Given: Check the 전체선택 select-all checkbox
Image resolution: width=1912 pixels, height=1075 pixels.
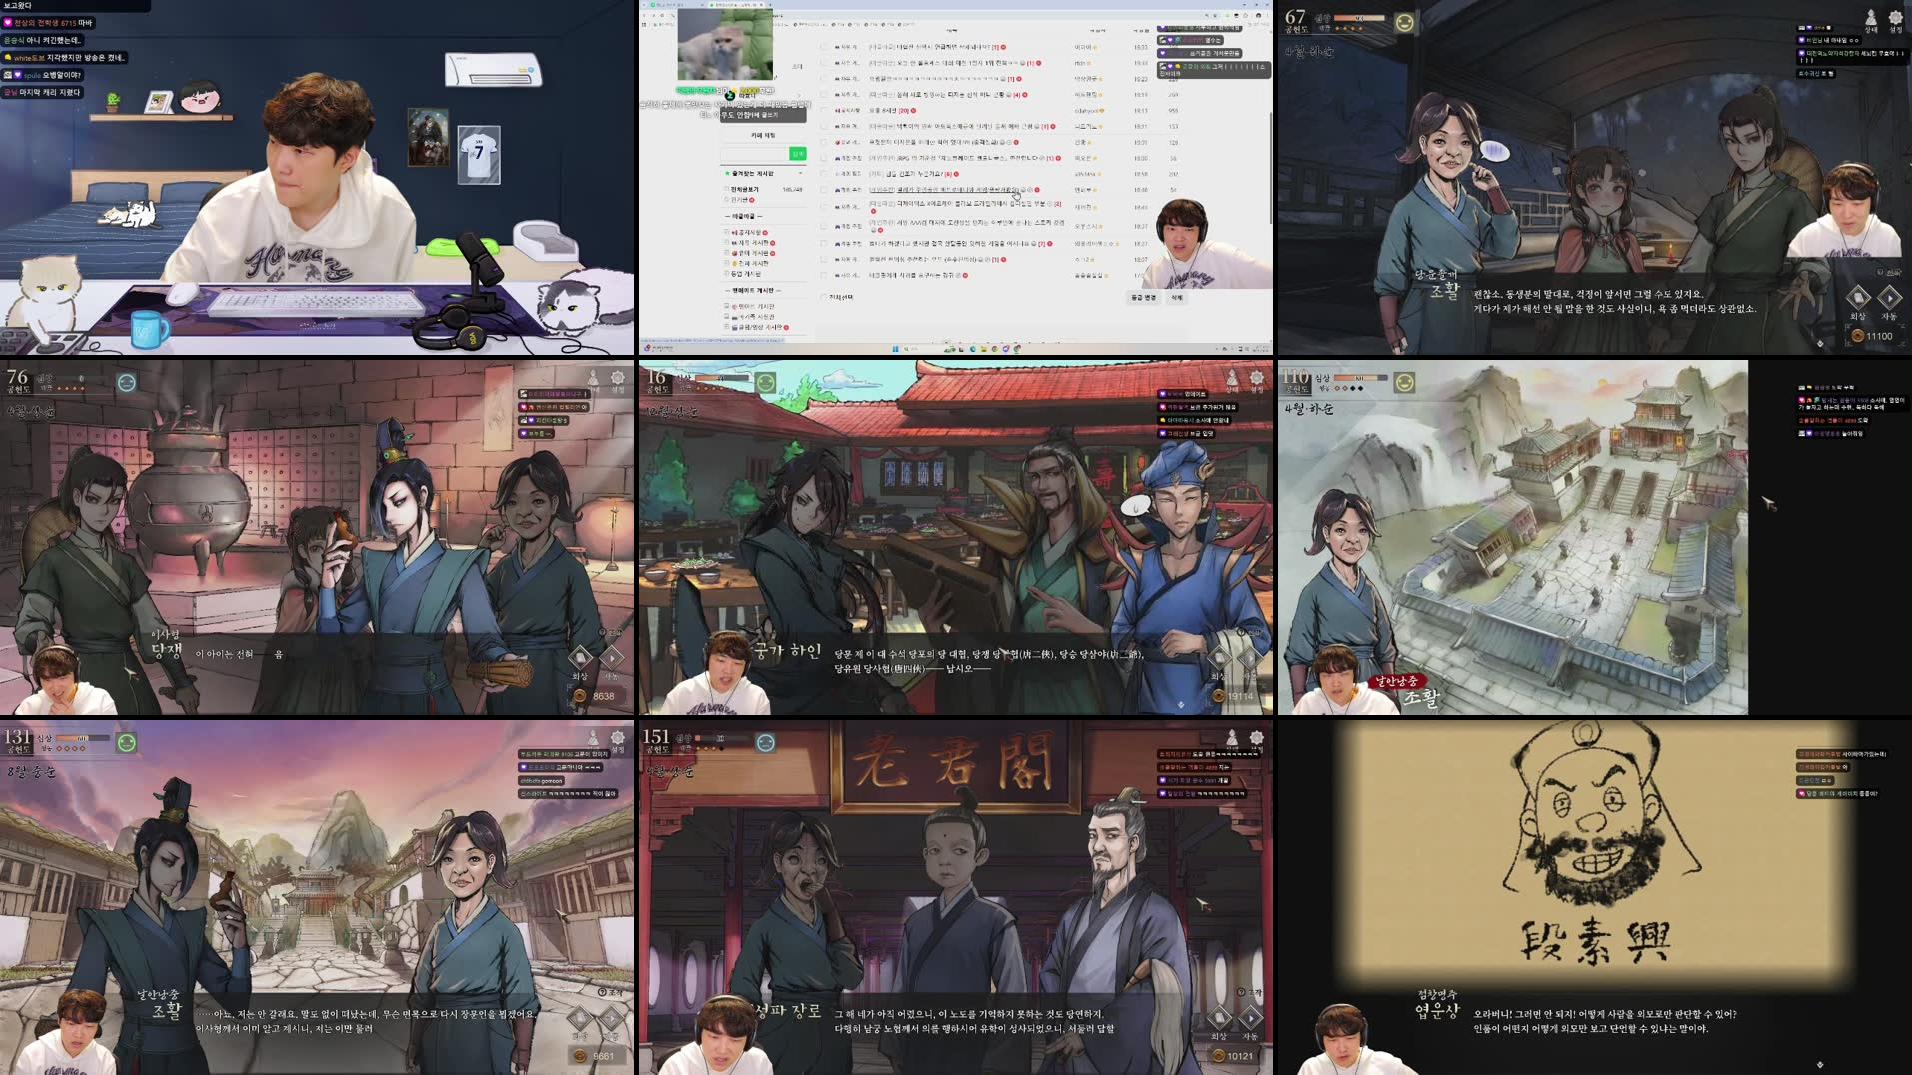Looking at the screenshot, I should [824, 297].
